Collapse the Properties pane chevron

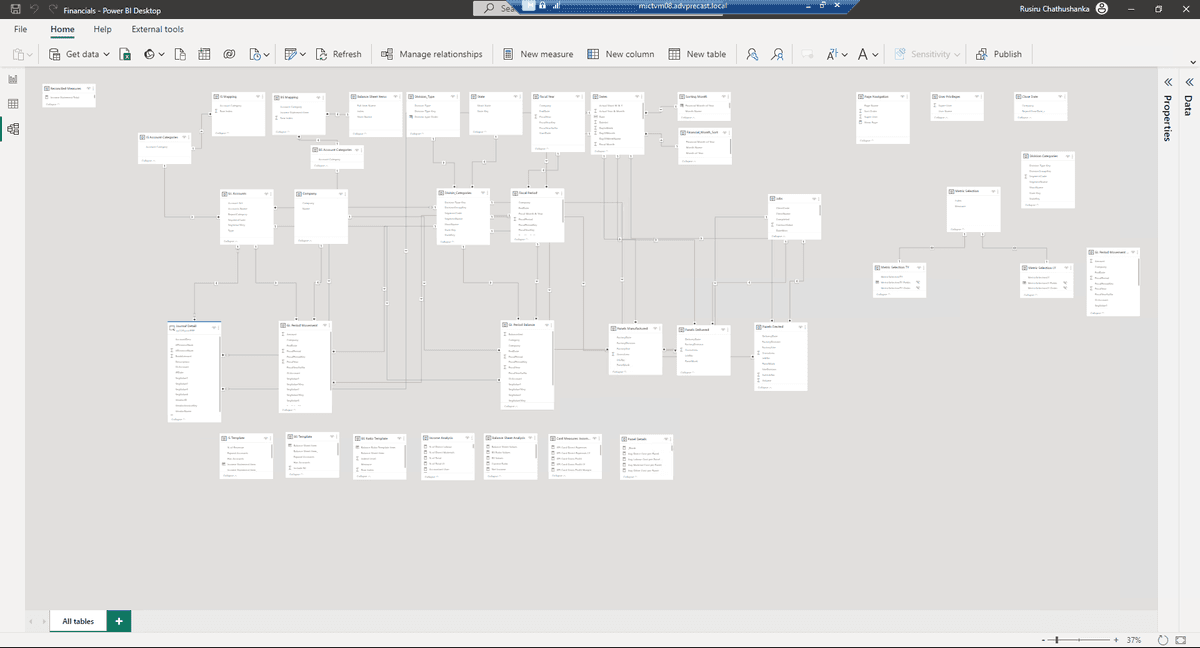tap(1167, 84)
